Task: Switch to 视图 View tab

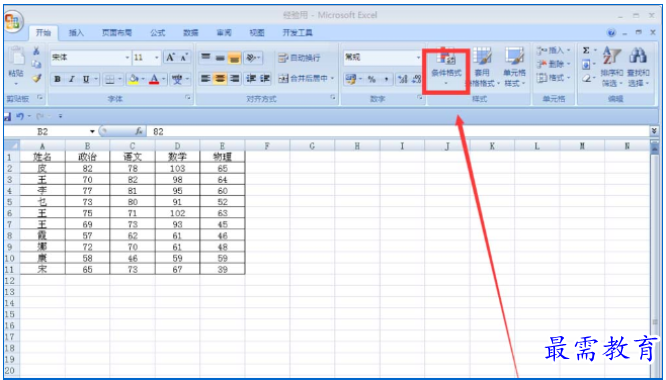Action: click(257, 33)
